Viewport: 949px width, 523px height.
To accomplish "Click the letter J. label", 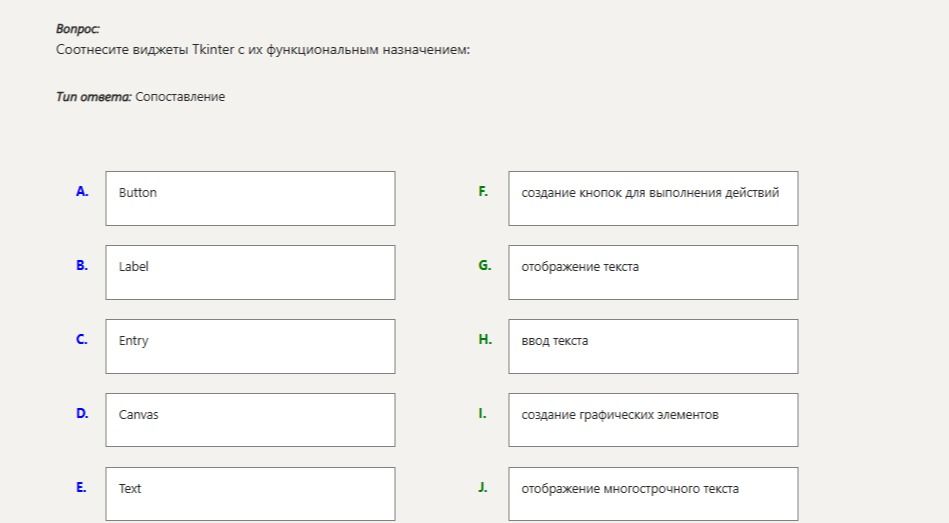I will 482,487.
